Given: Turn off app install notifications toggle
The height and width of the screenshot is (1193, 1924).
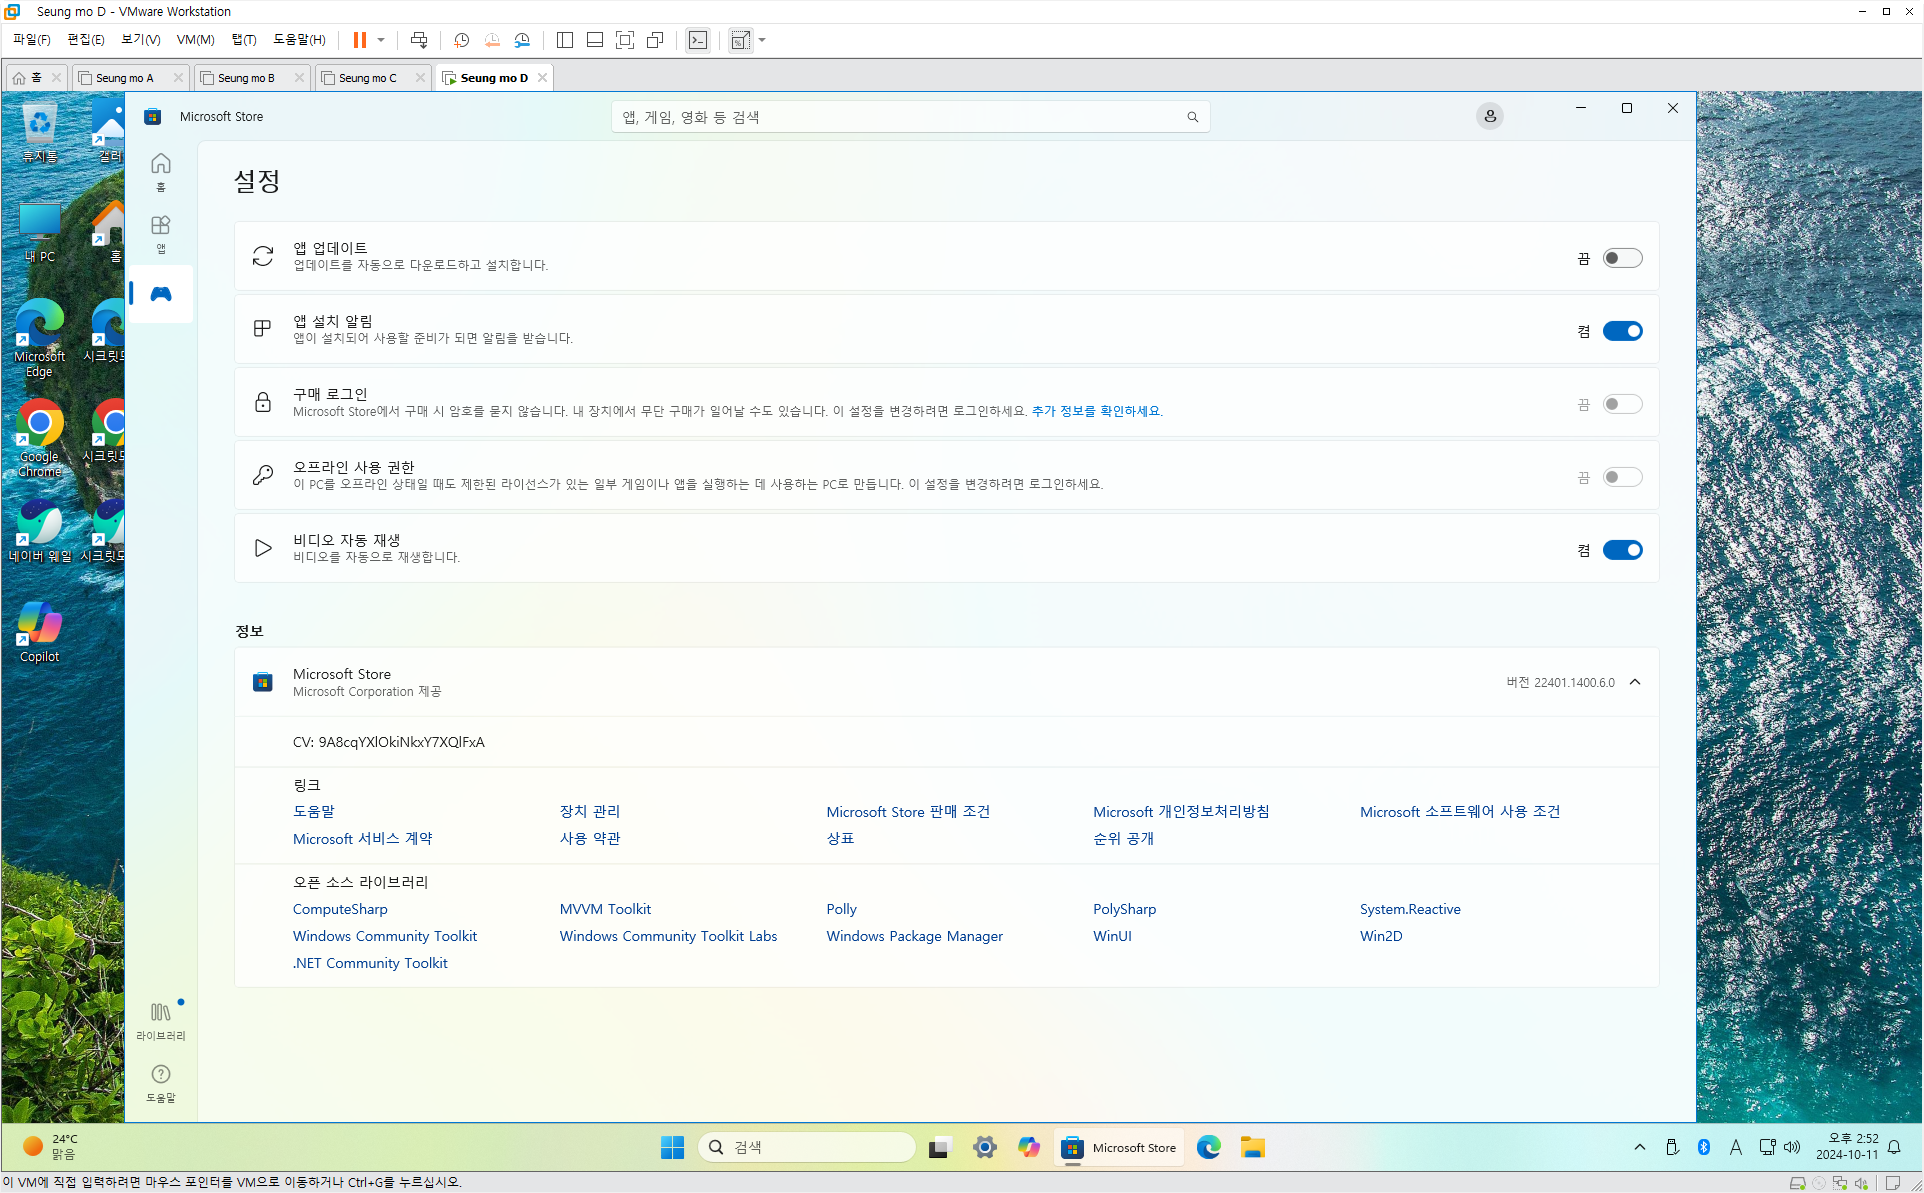Looking at the screenshot, I should 1622,331.
